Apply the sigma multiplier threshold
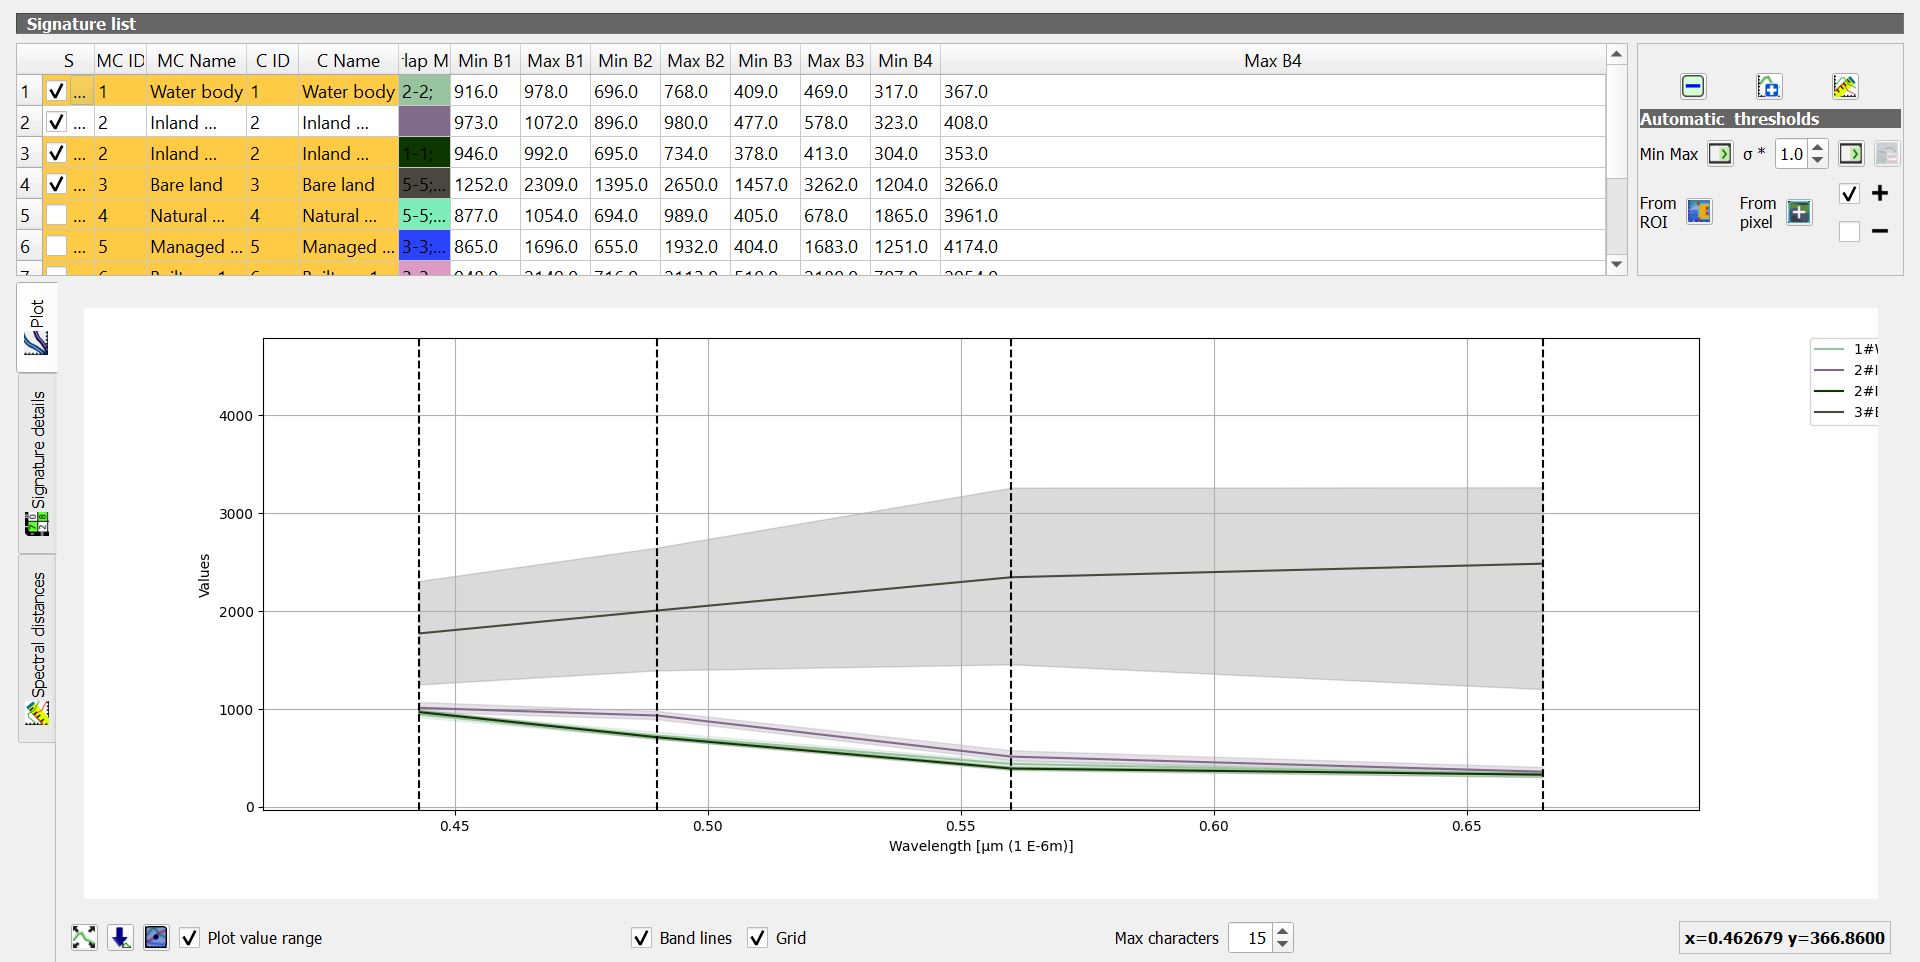The image size is (1920, 962). click(x=1851, y=154)
